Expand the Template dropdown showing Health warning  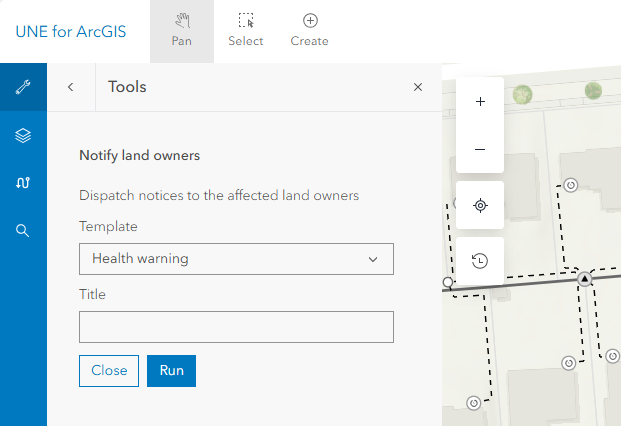pyautogui.click(x=236, y=259)
